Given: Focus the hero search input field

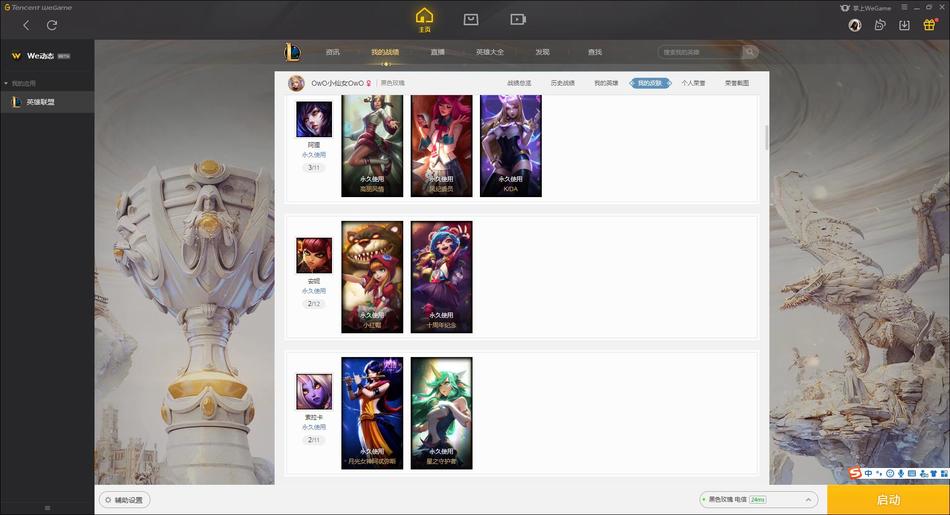Looking at the screenshot, I should (700, 52).
